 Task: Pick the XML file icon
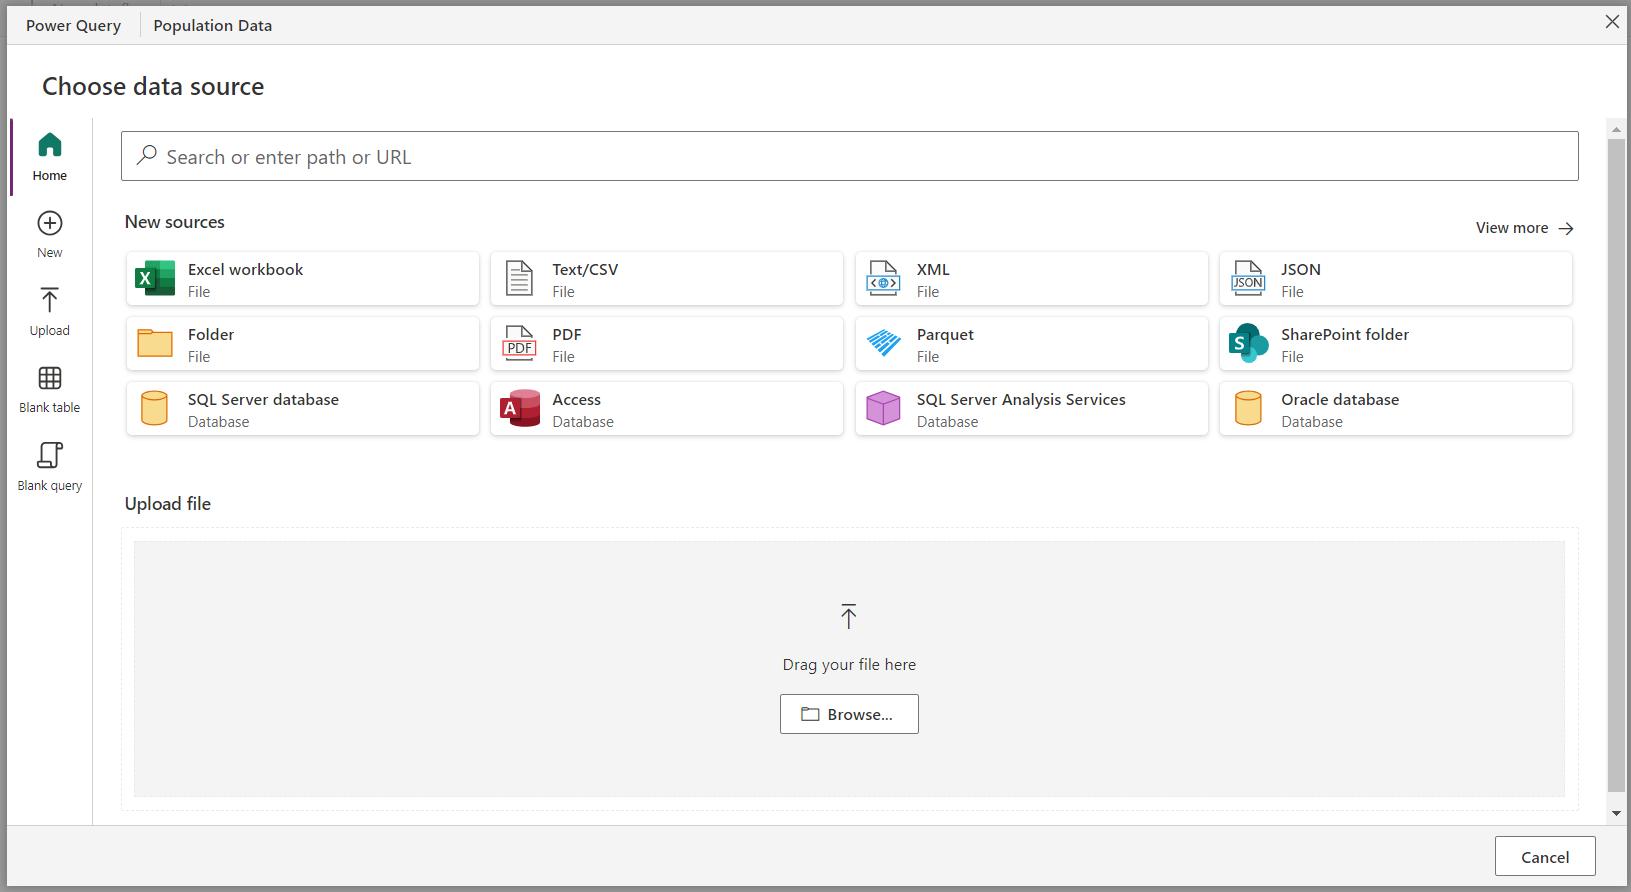(883, 278)
